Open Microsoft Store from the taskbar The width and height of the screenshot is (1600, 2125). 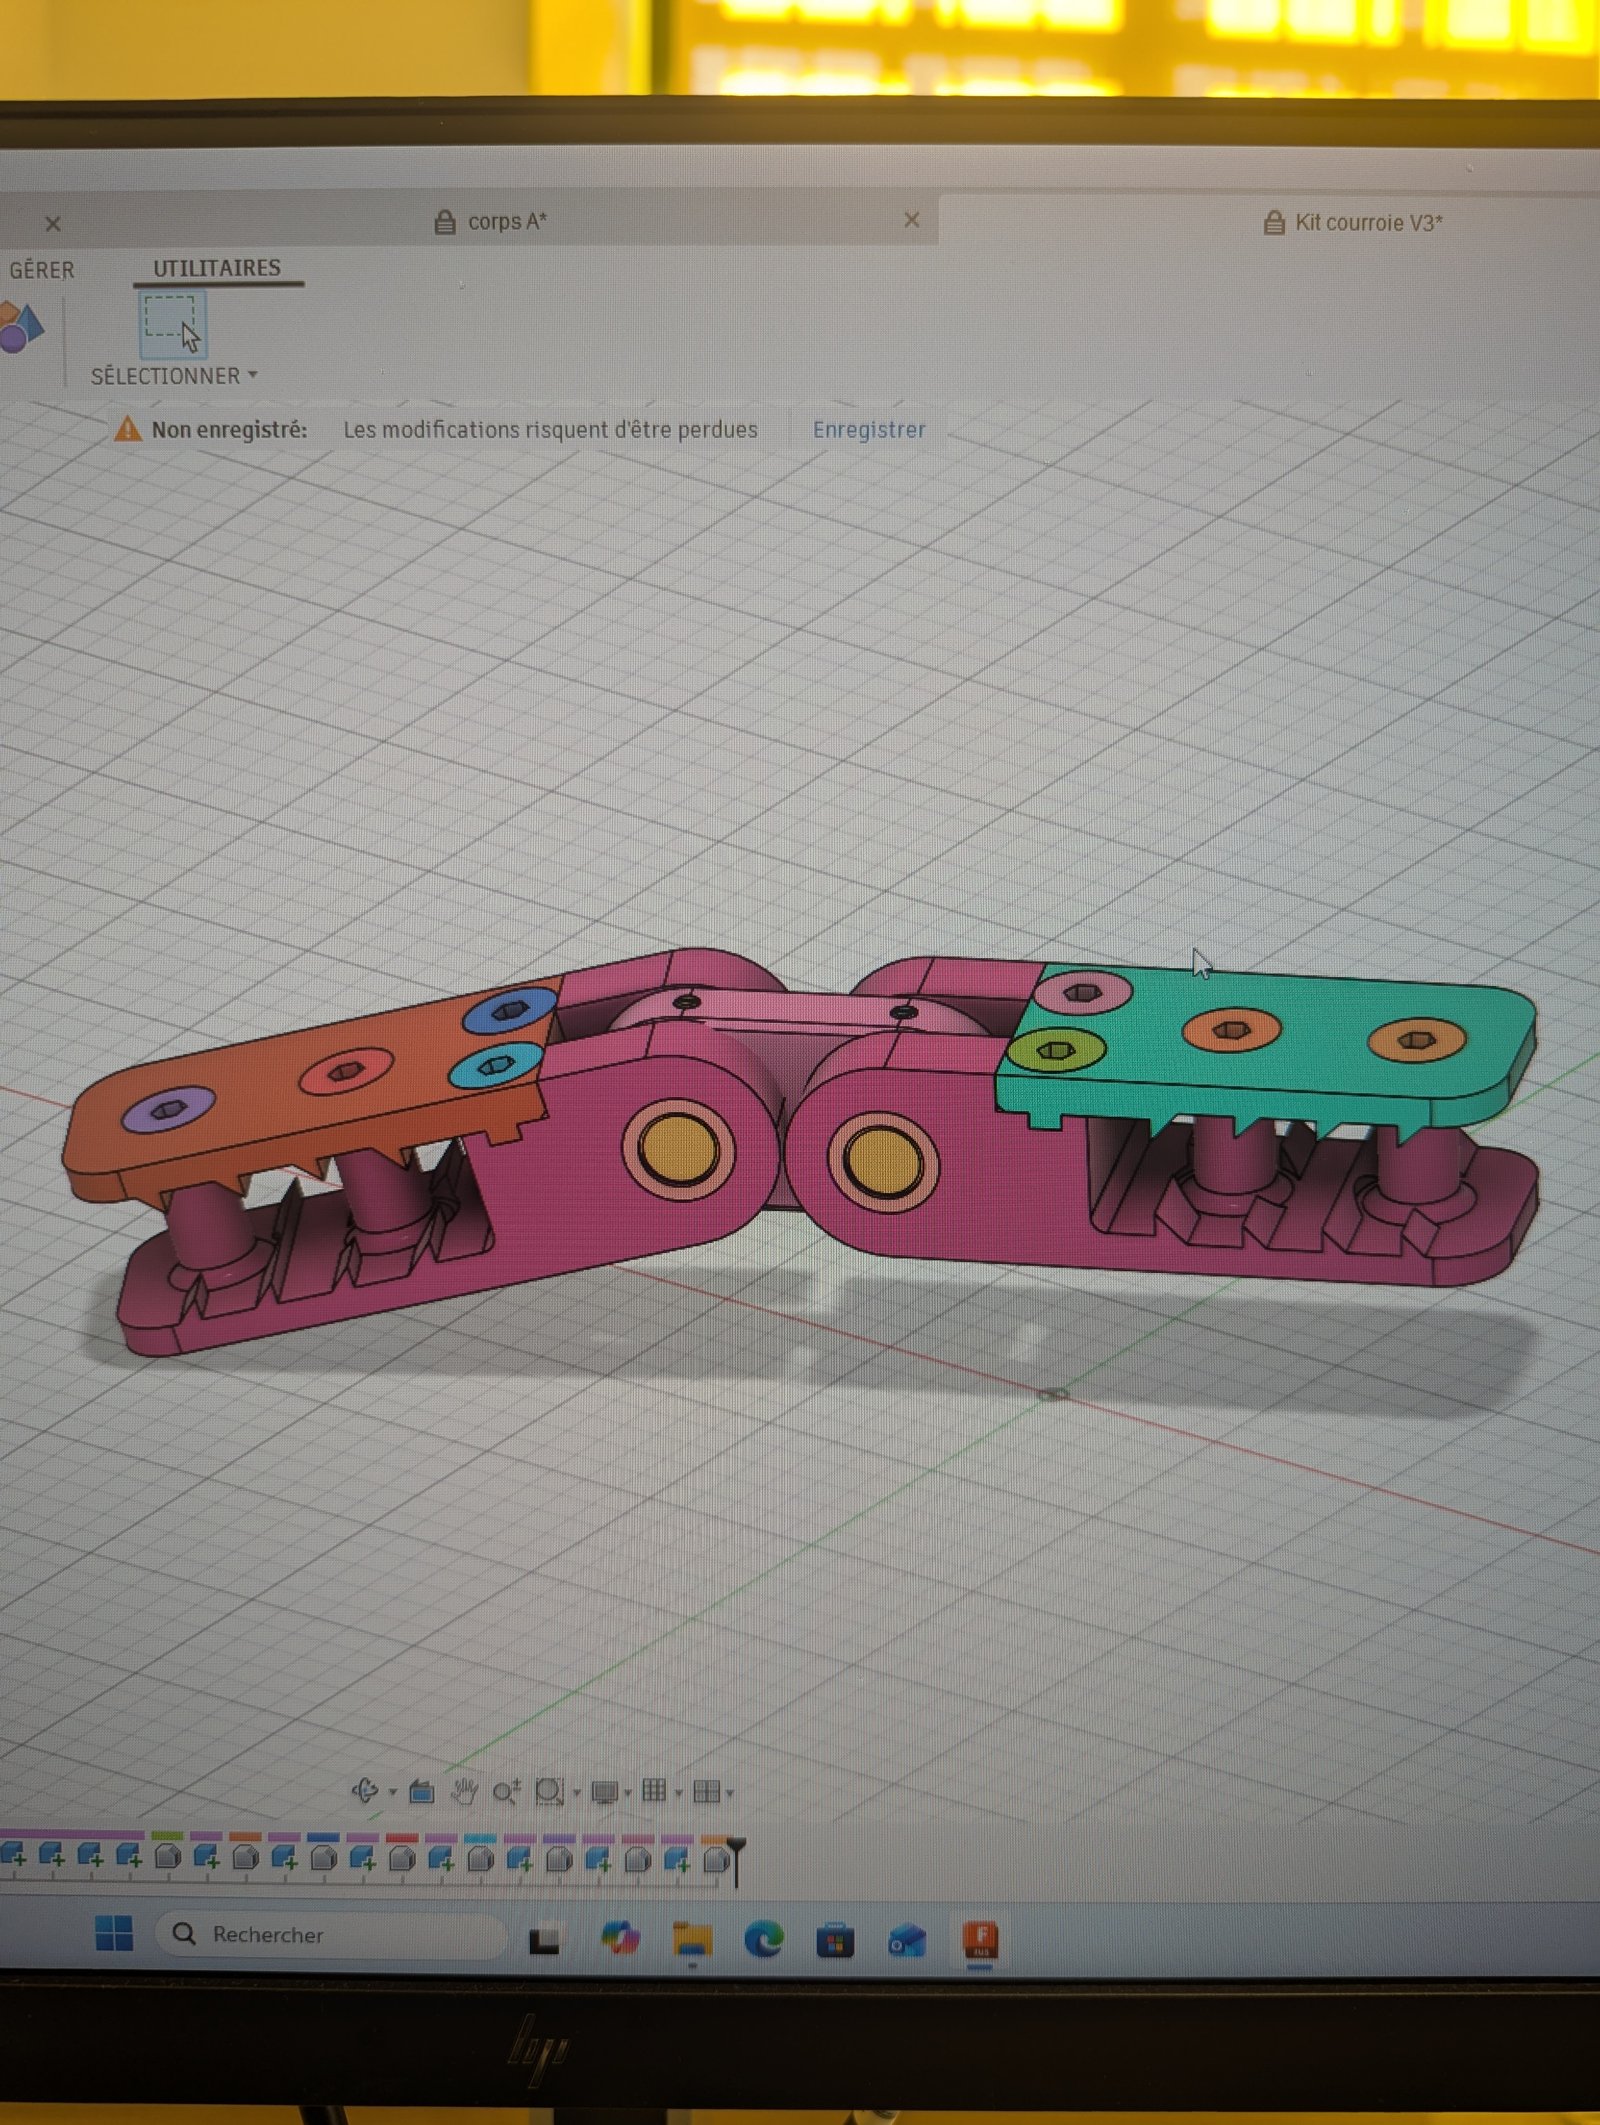pyautogui.click(x=835, y=1941)
